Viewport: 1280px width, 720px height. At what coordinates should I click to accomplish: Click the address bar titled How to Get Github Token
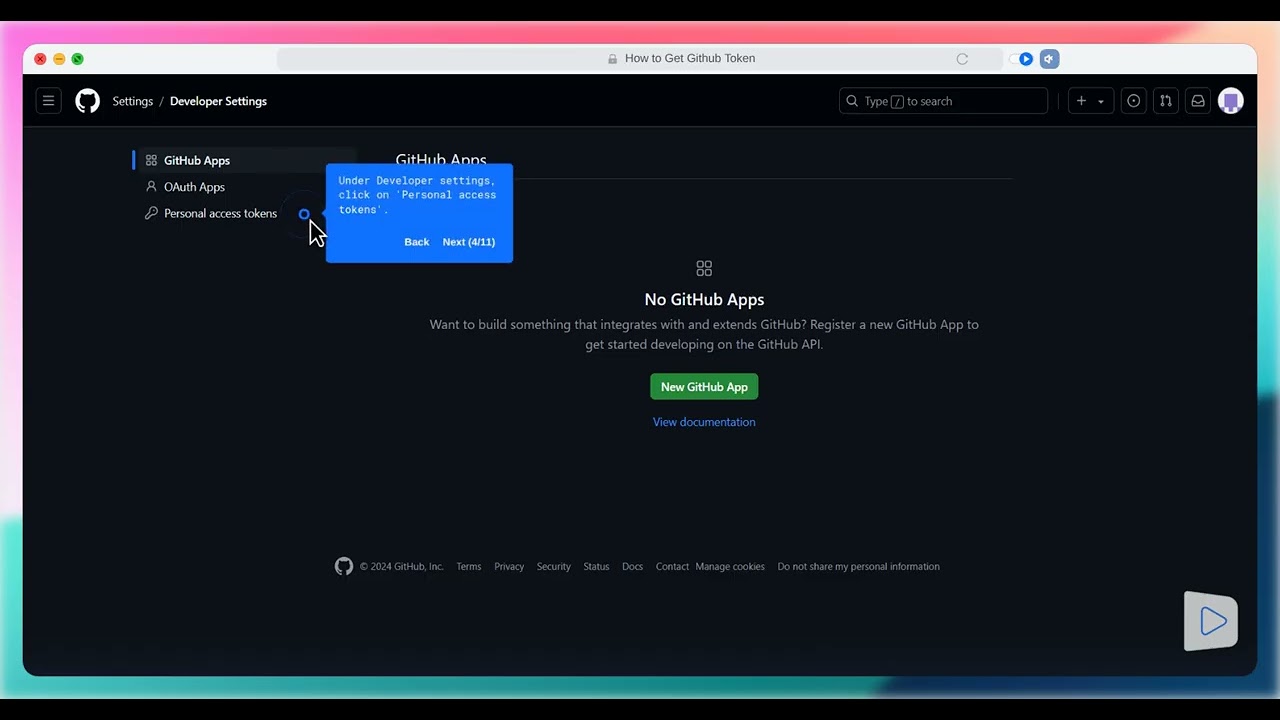[640, 59]
